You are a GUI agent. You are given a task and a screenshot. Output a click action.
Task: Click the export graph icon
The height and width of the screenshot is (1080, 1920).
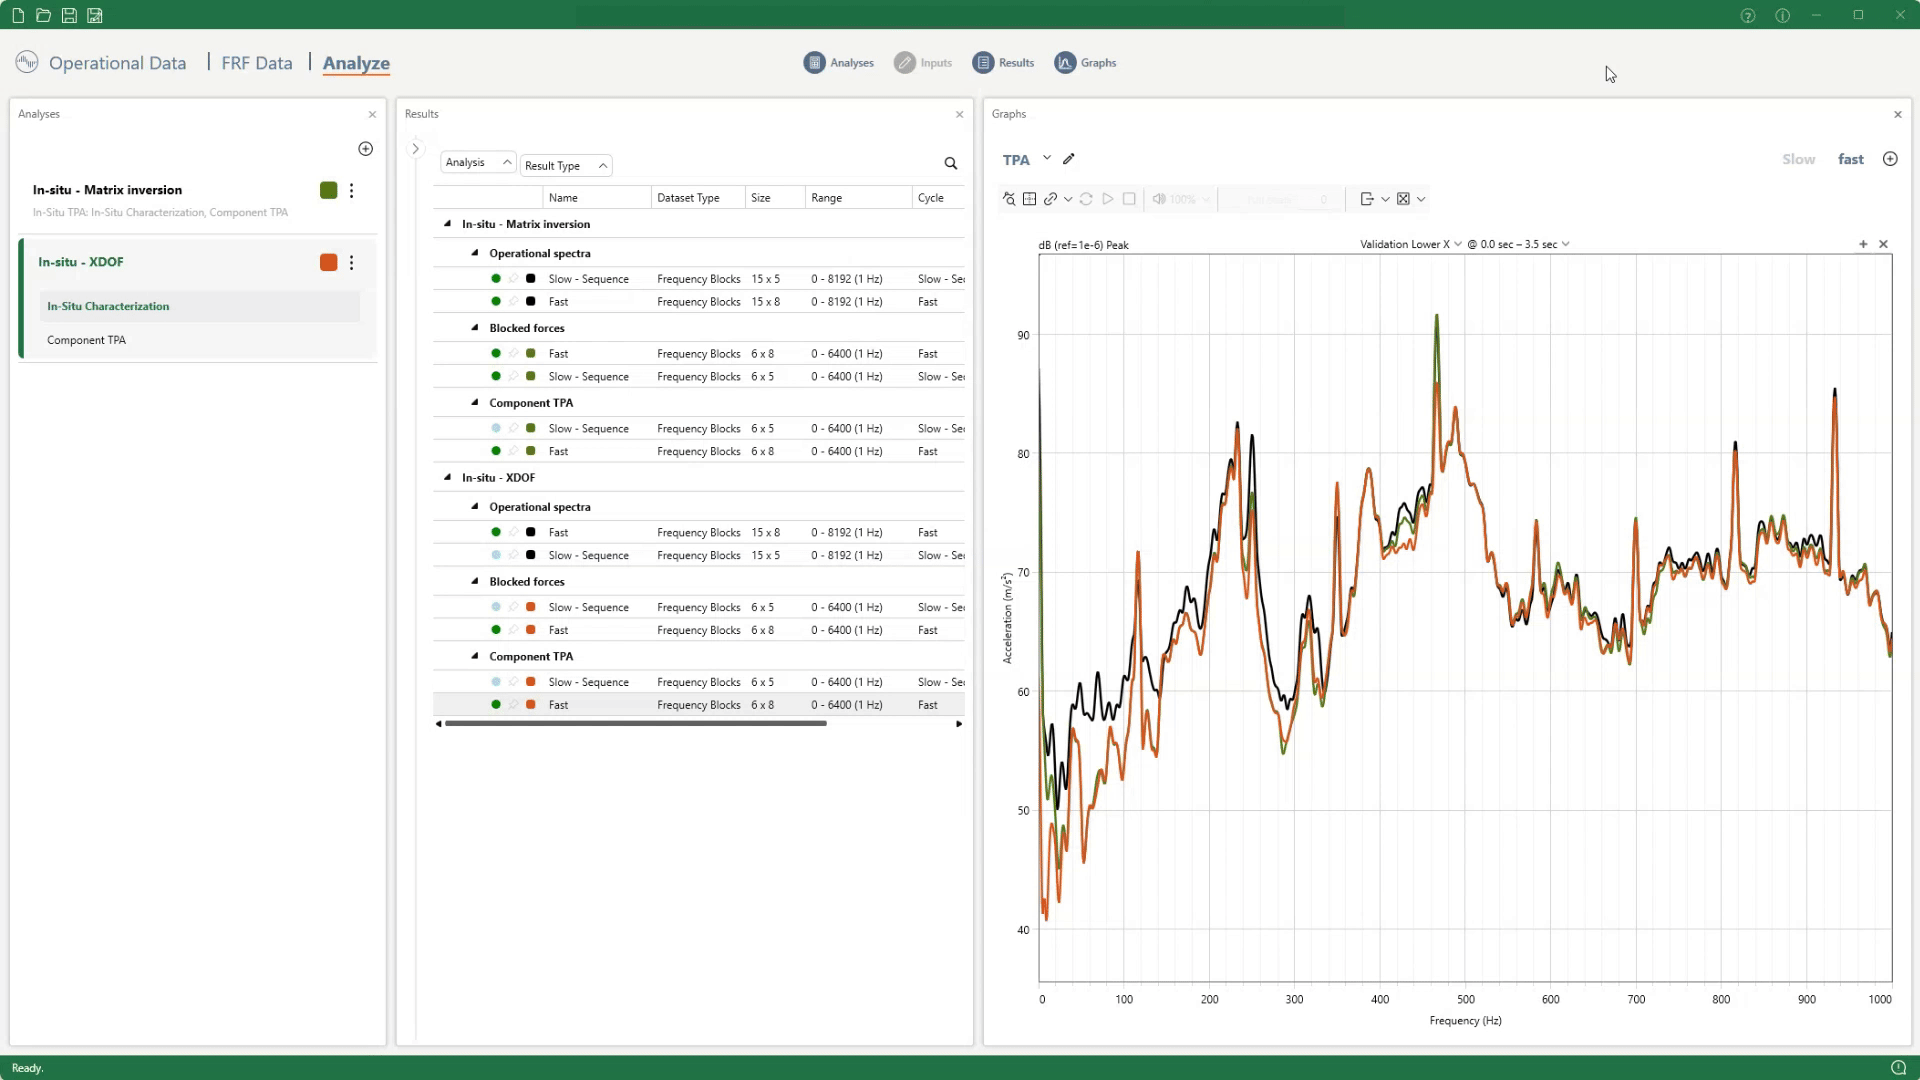1367,199
